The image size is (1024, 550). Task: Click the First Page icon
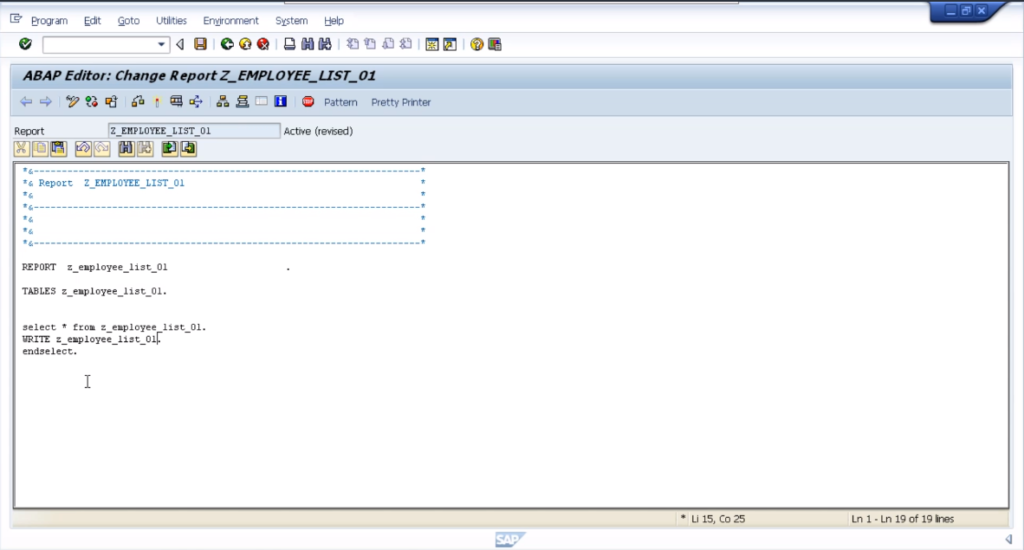[x=353, y=44]
